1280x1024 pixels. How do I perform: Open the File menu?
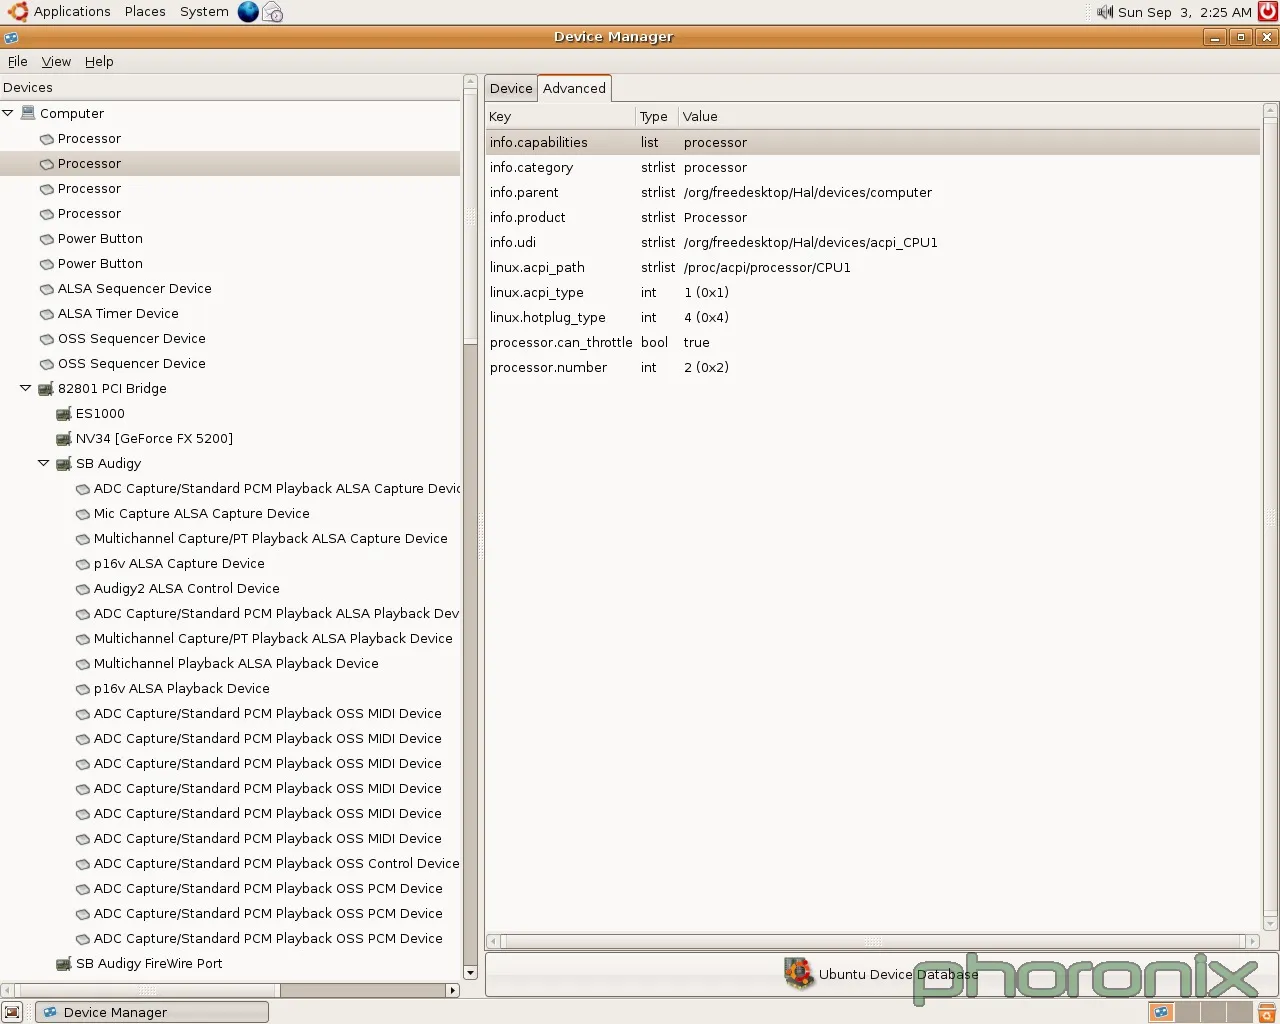(x=18, y=61)
